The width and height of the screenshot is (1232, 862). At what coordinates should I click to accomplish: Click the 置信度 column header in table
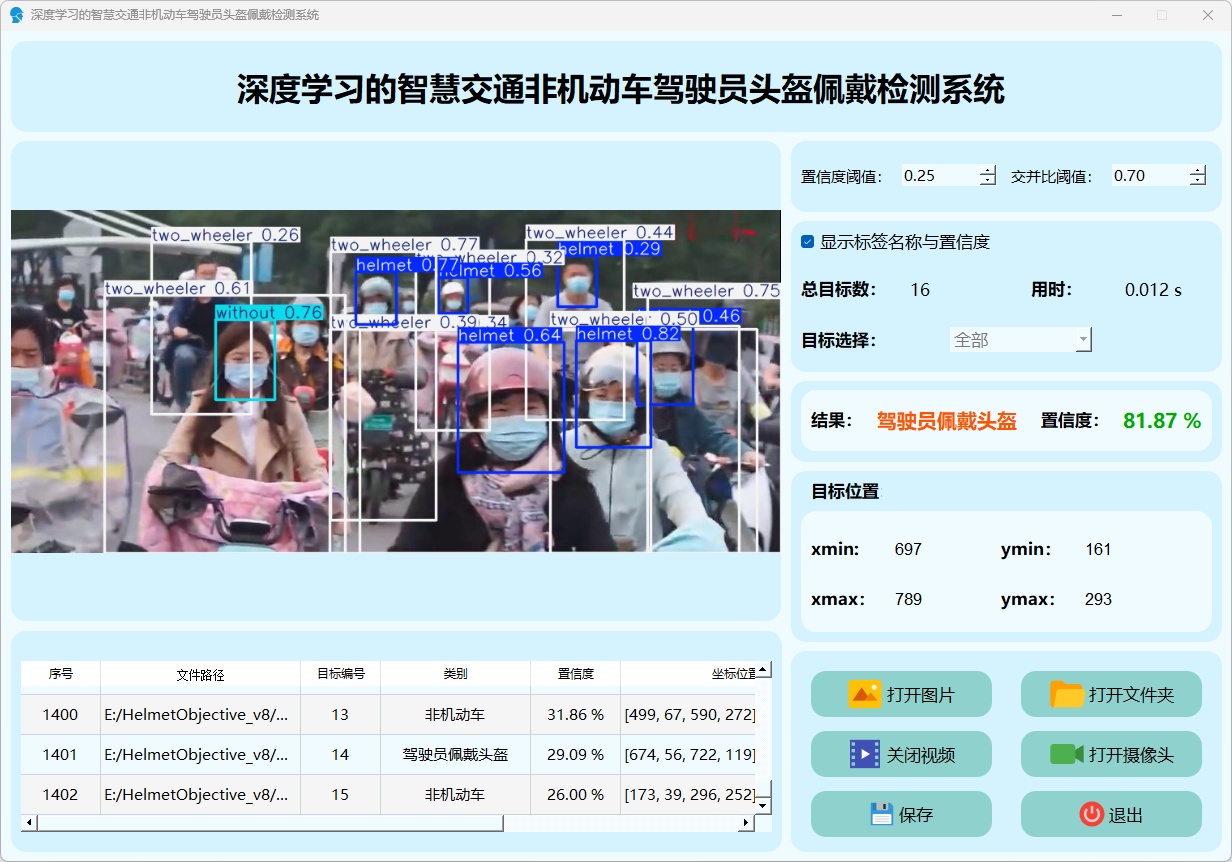575,674
